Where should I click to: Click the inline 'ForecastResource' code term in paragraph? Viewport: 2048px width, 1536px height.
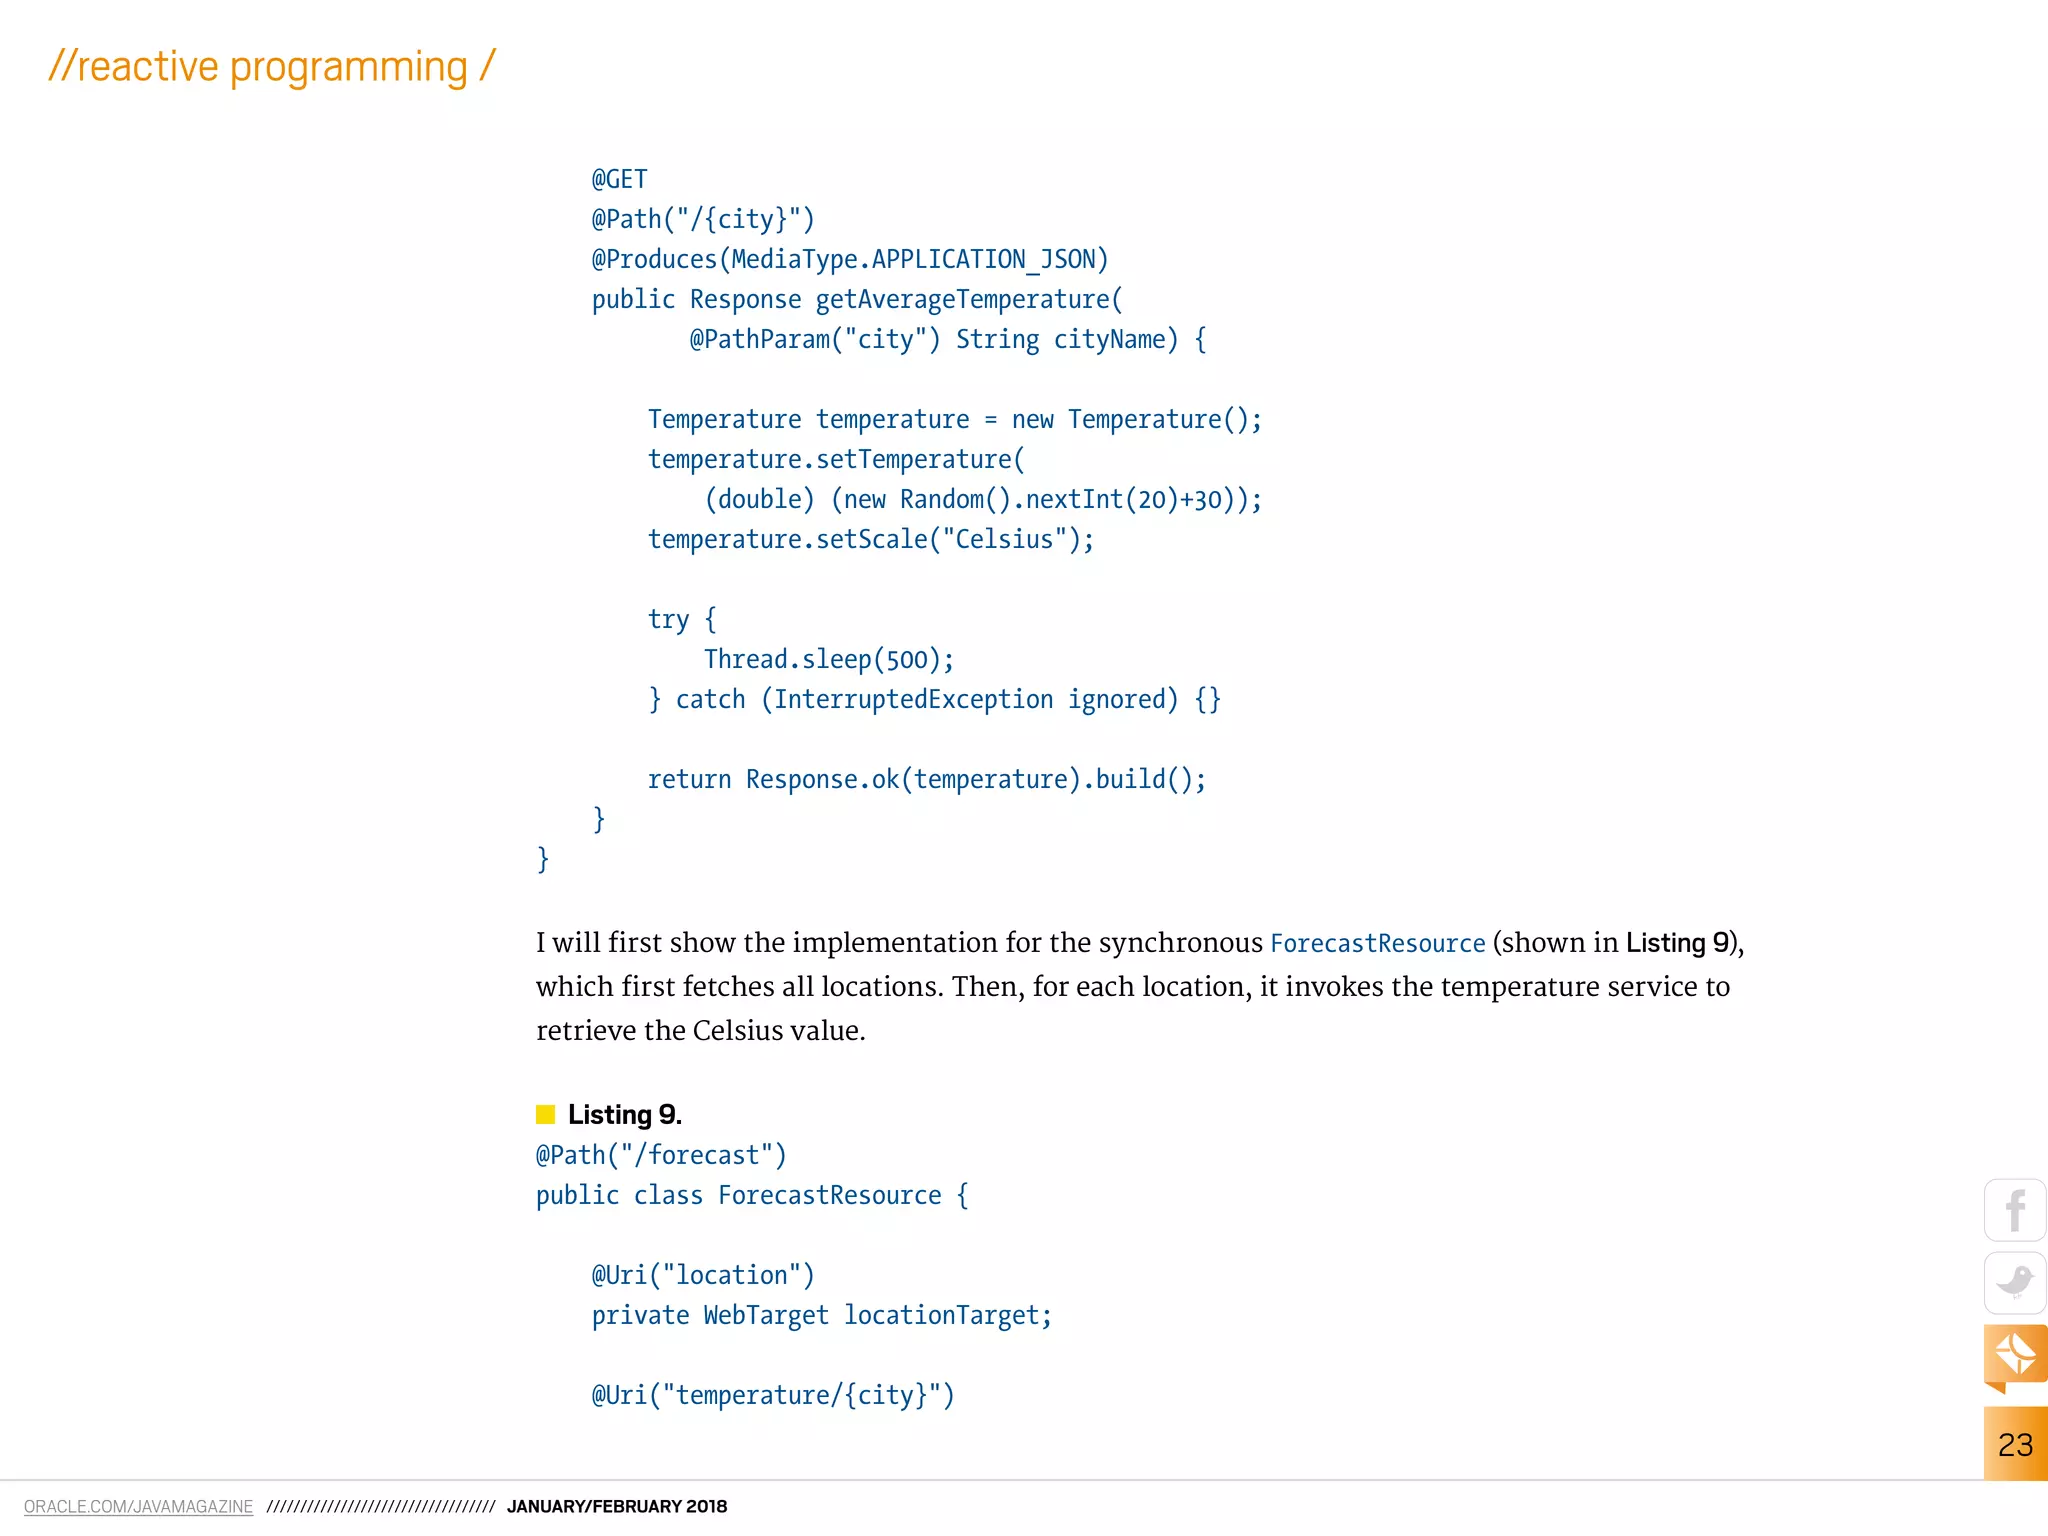click(x=1378, y=944)
